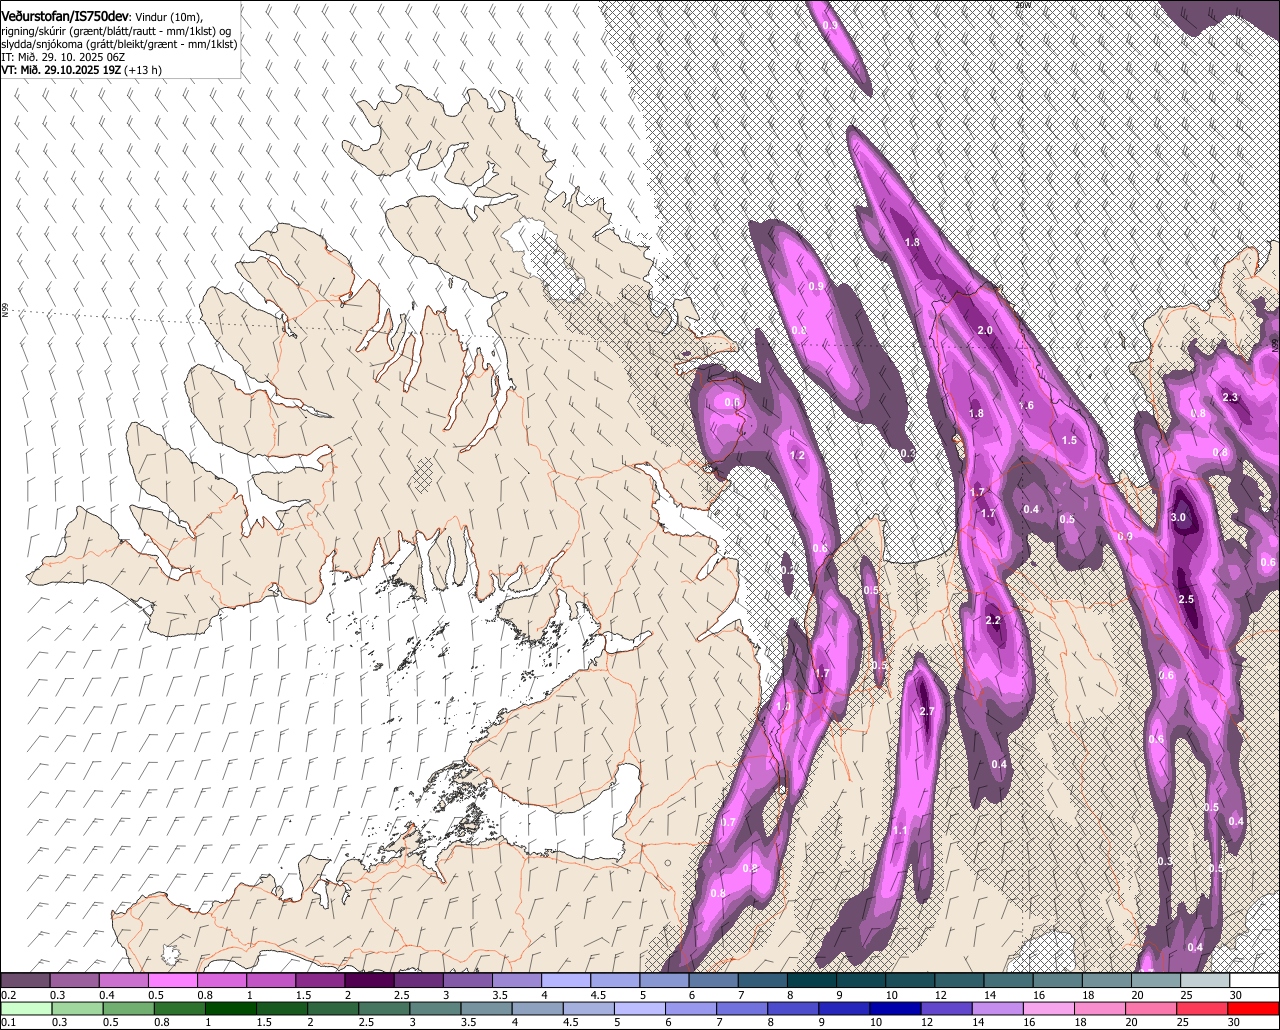
Task: Click the 10–12 deep blue swatch in lower legend
Action: click(x=894, y=1008)
